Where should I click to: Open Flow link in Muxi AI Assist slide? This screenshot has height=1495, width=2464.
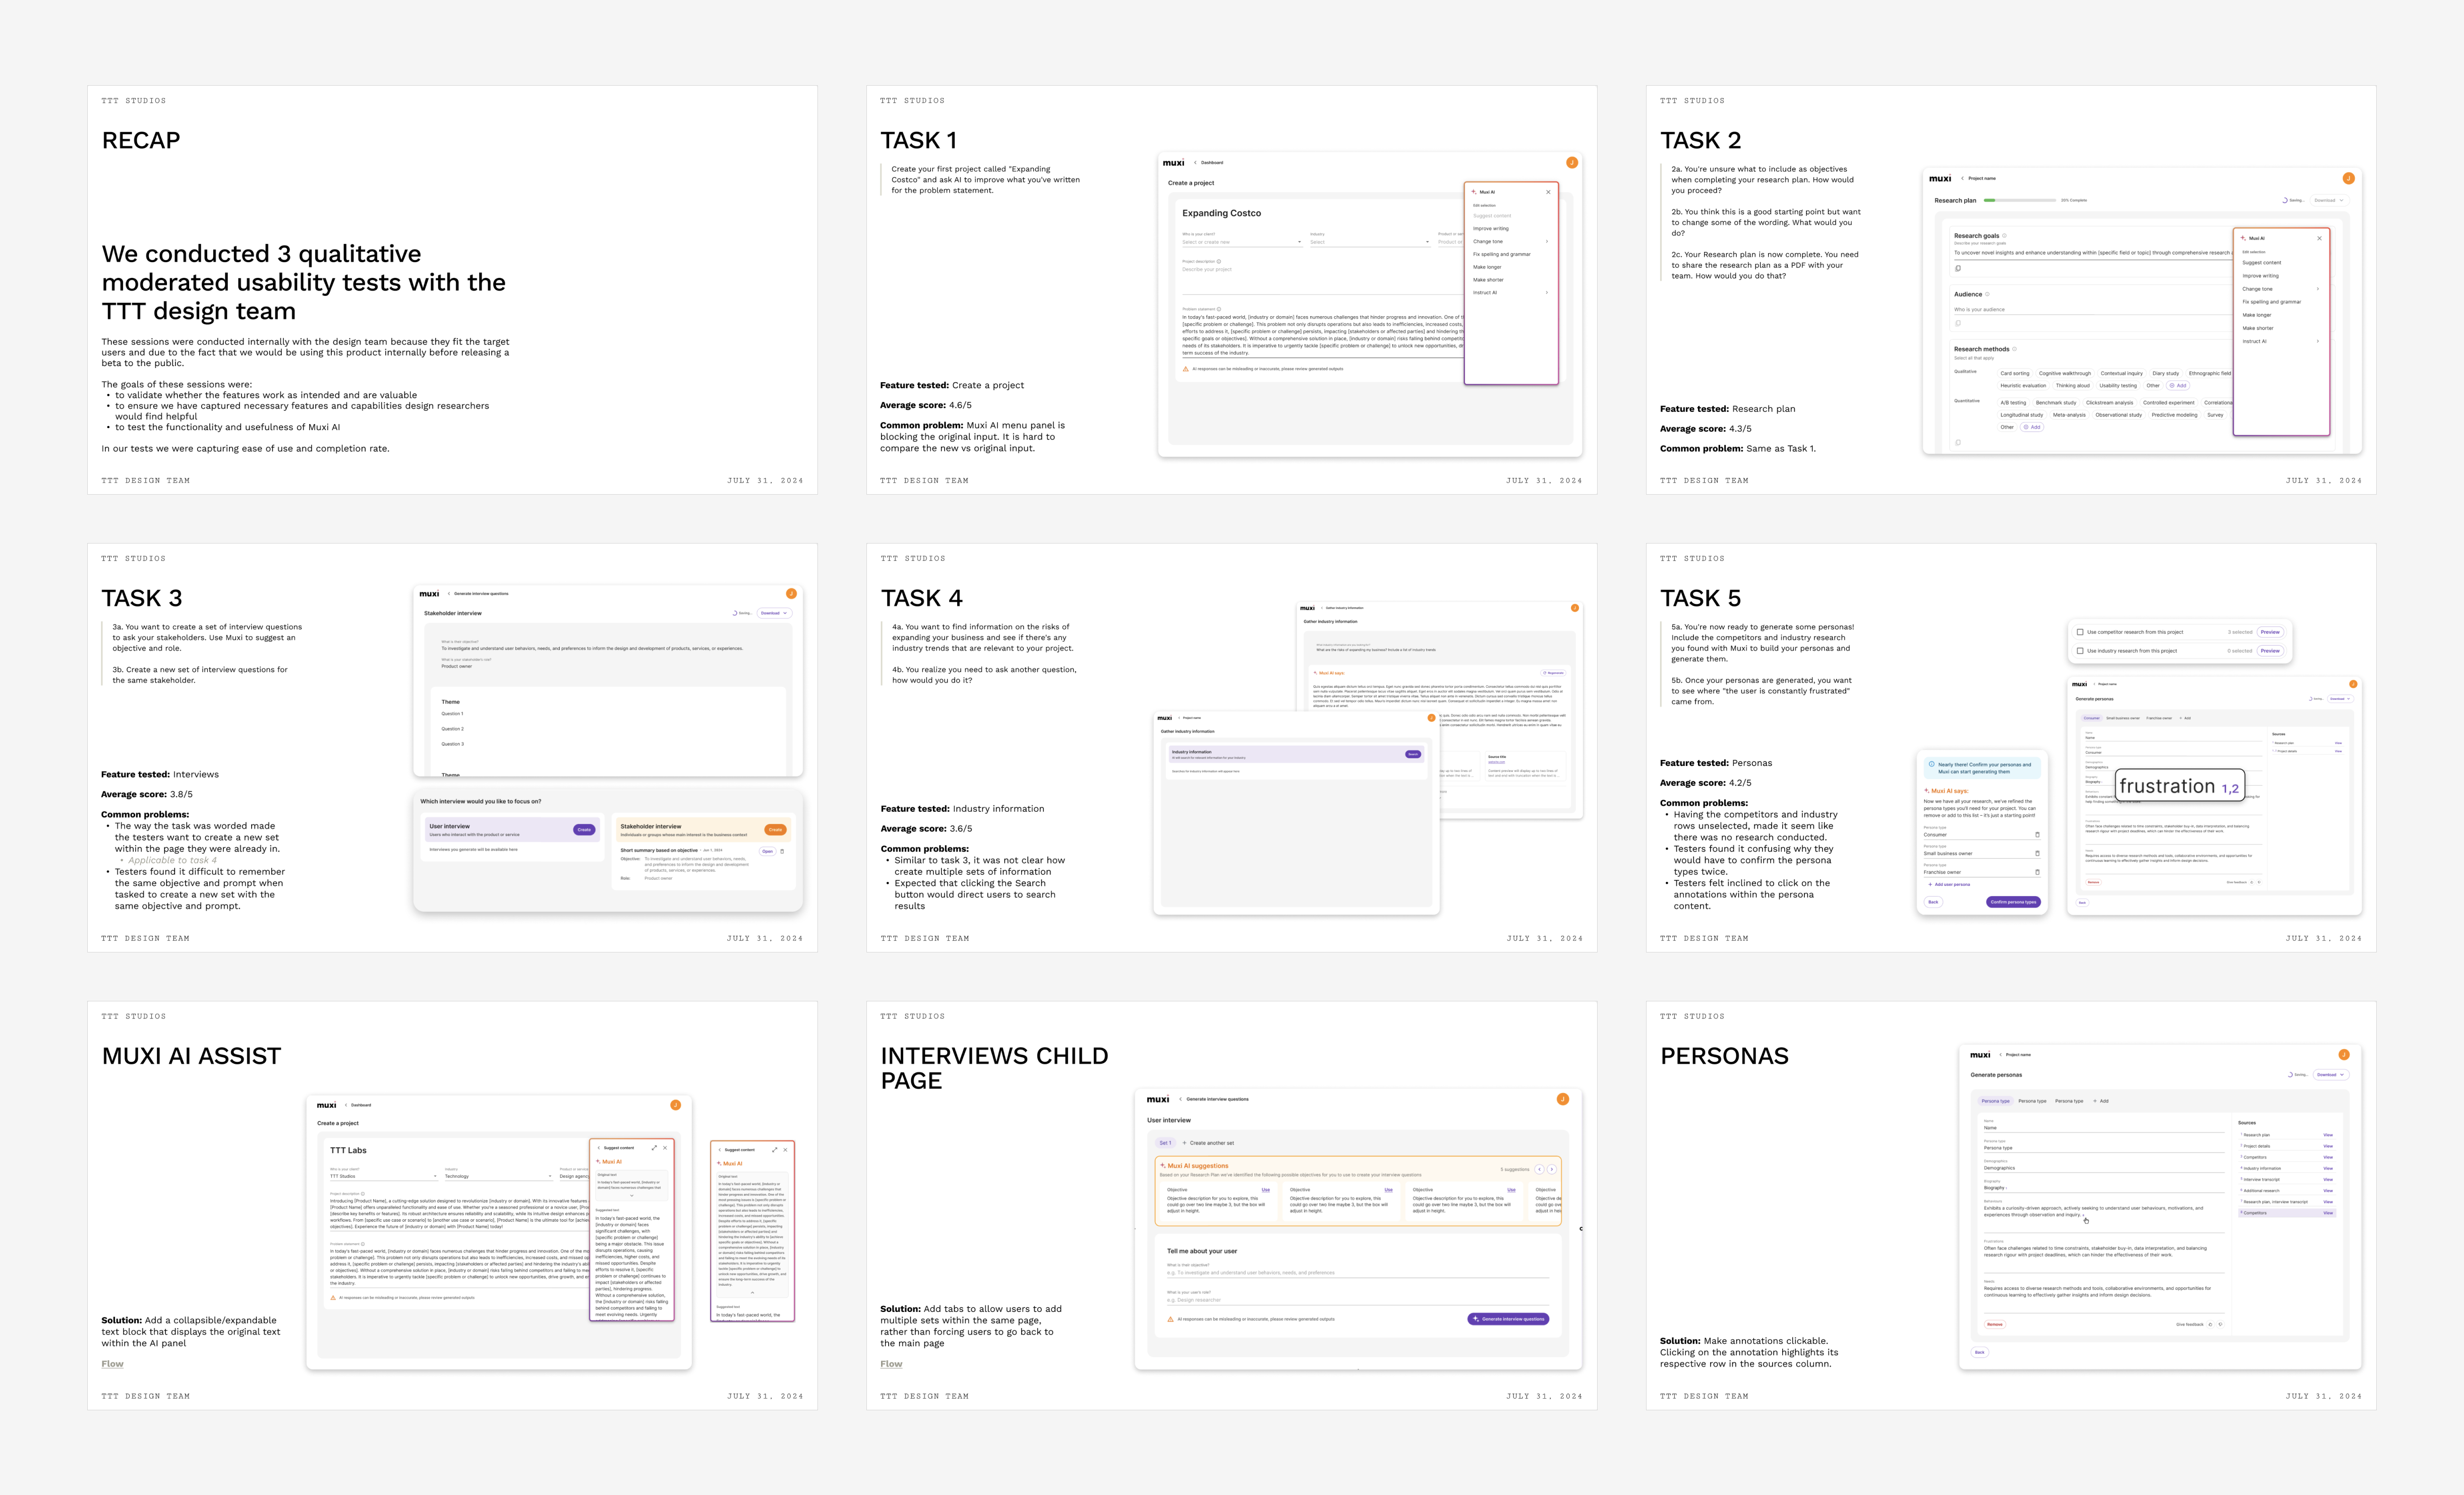coord(112,1364)
